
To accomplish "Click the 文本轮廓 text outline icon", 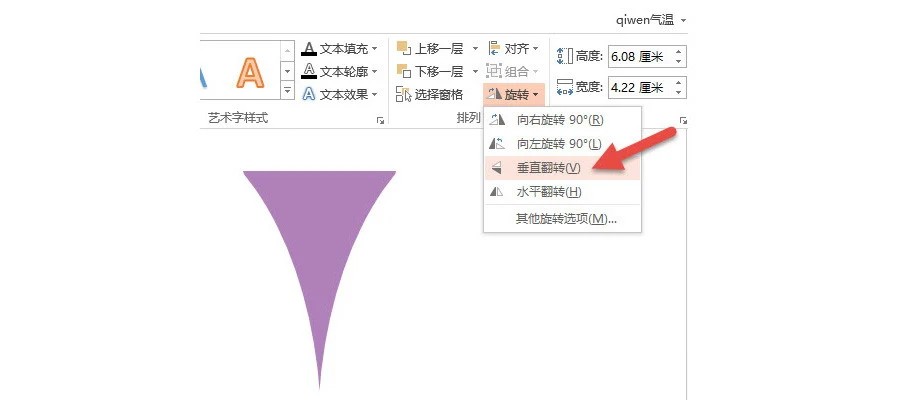I will [309, 71].
